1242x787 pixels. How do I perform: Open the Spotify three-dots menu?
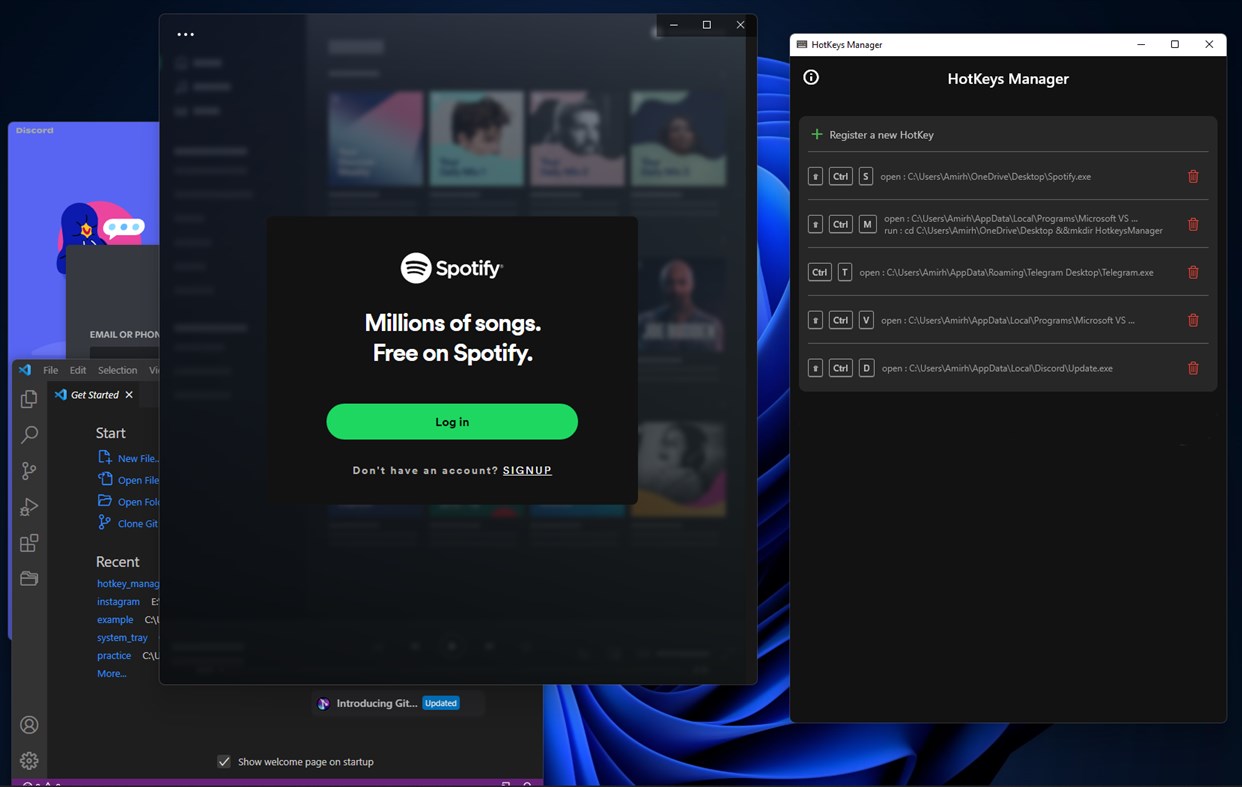185,34
